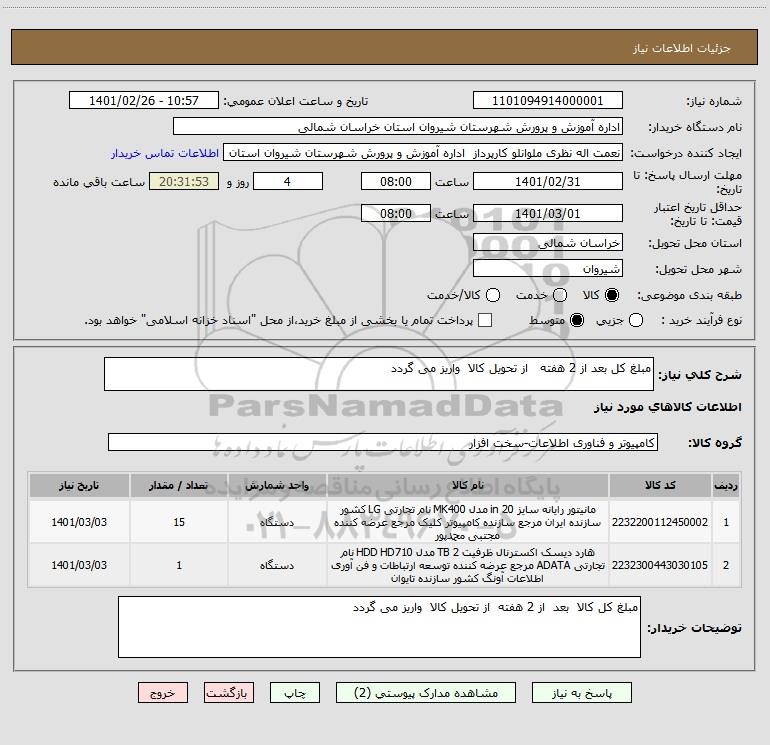Image resolution: width=770 pixels, height=745 pixels.
Task: Click the need date in the monitor row
Action: 79,522
